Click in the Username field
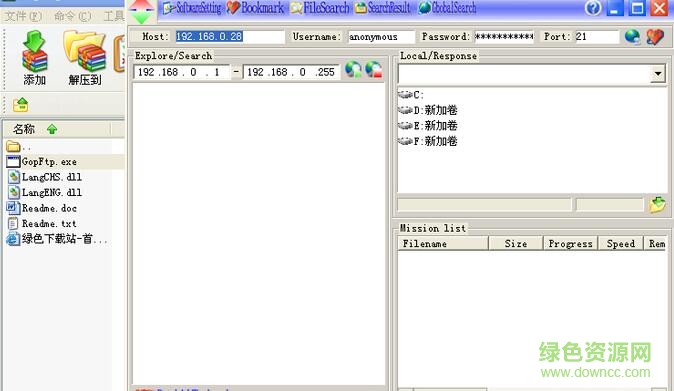 tap(381, 37)
